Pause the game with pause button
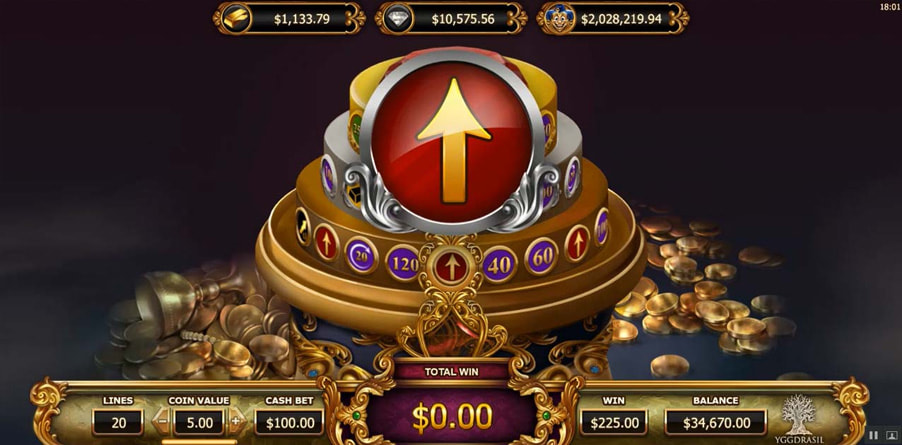The image size is (902, 445). pyautogui.click(x=873, y=435)
